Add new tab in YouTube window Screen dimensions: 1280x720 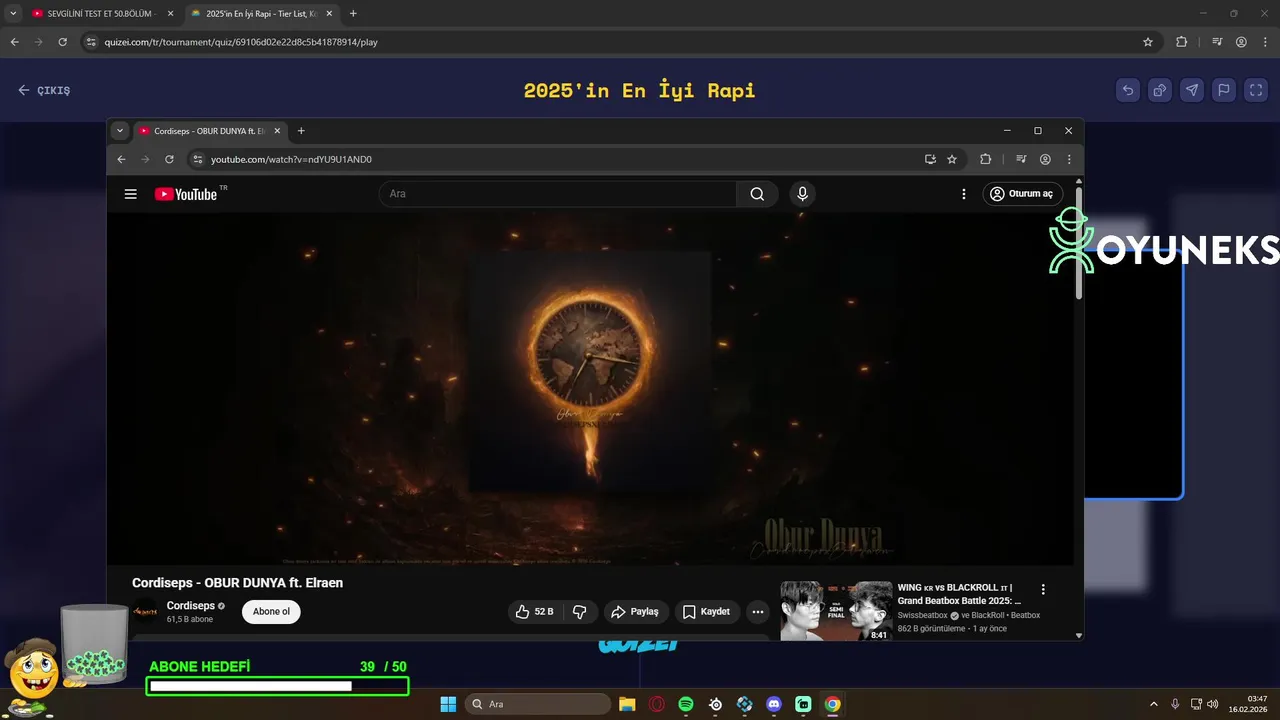[301, 131]
